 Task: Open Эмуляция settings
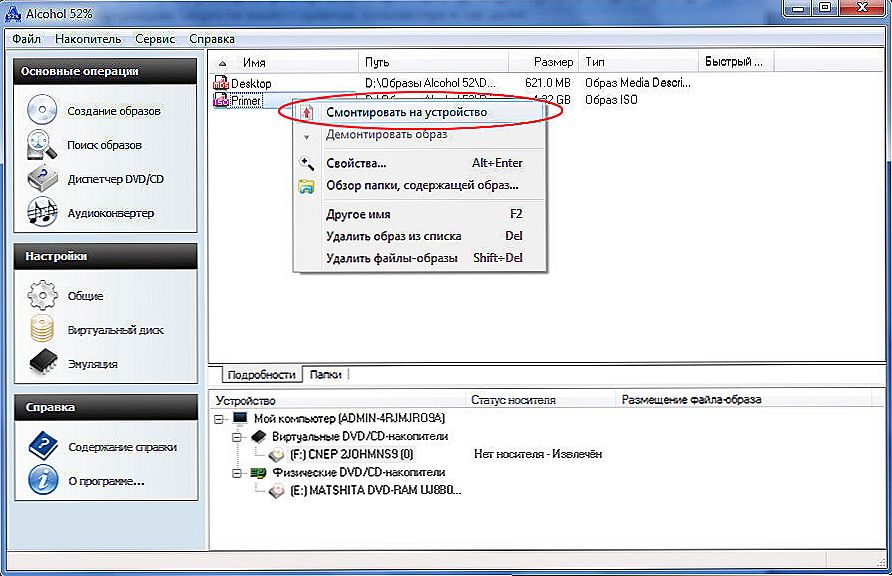coord(92,364)
